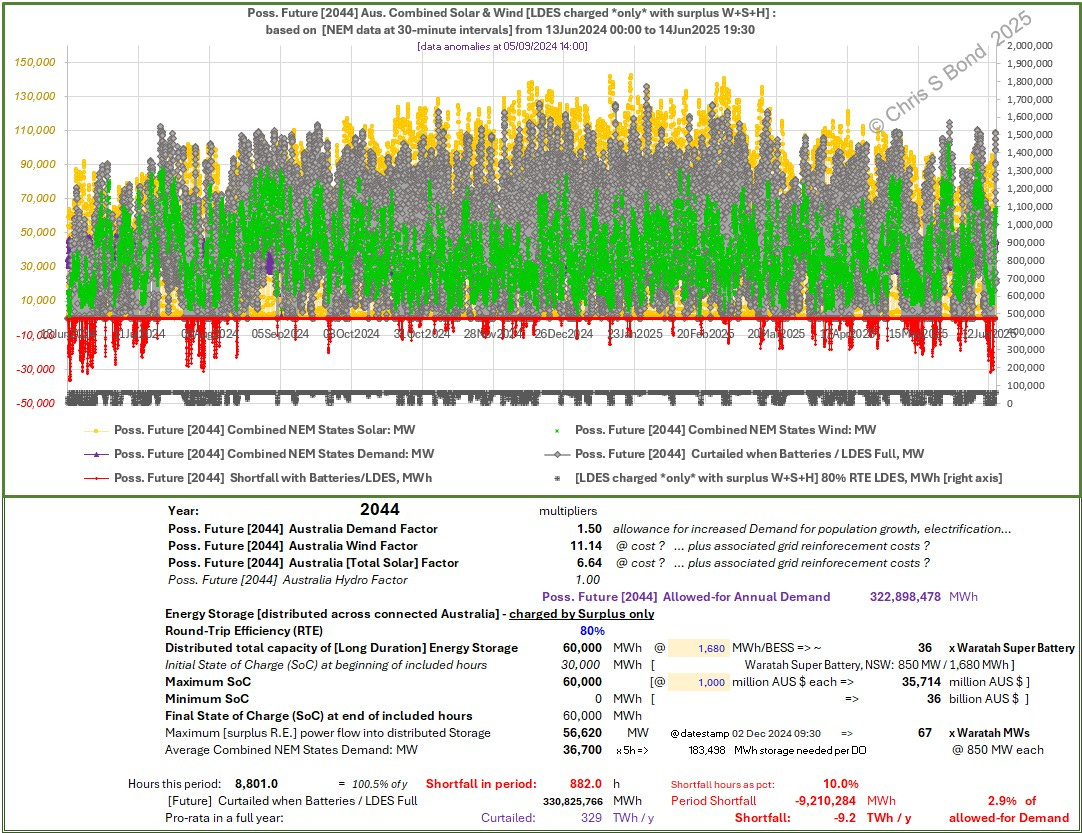1082x833 pixels.
Task: Select the Wind Factor value 11.14
Action: (586, 546)
